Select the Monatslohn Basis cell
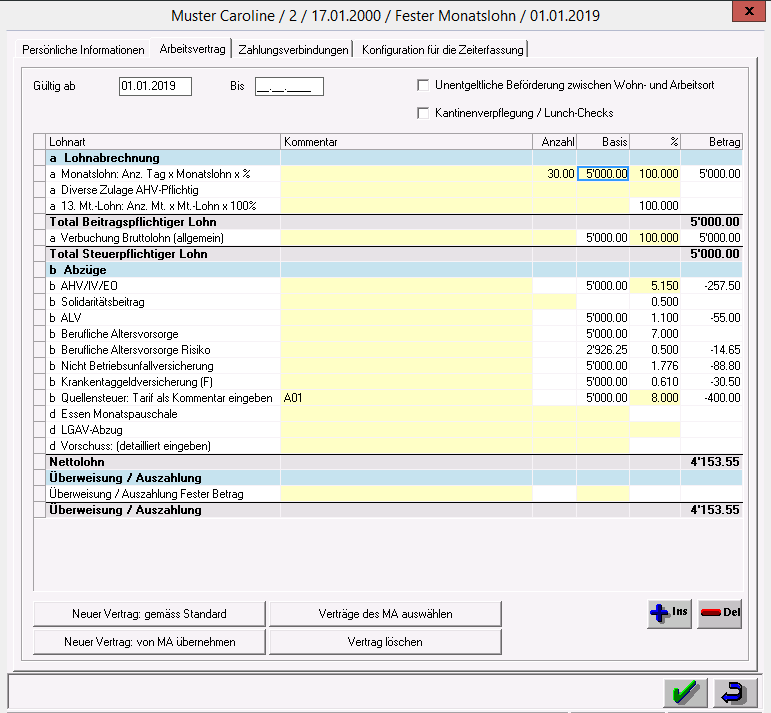This screenshot has height=713, width=771. tap(603, 173)
